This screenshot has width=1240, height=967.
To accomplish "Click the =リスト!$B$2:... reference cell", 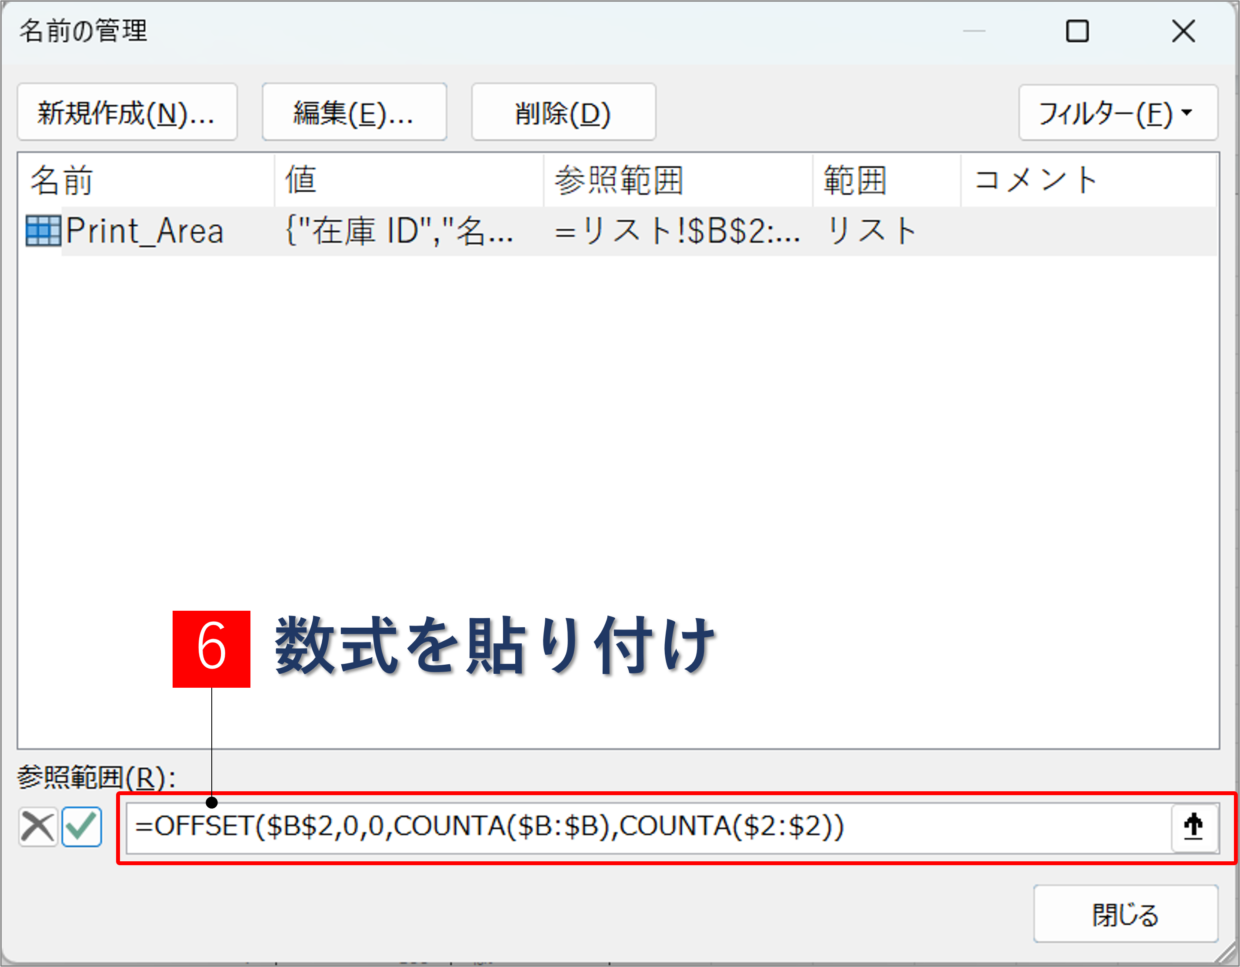I will pyautogui.click(x=678, y=231).
